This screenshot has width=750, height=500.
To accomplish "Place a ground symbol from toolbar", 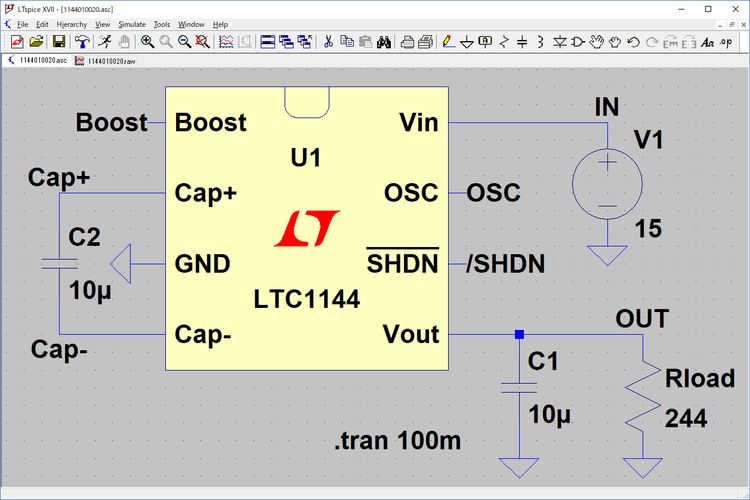I will pyautogui.click(x=466, y=42).
